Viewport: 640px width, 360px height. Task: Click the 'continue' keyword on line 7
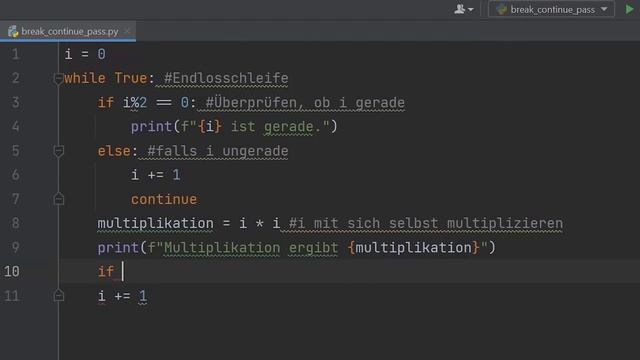(x=164, y=199)
